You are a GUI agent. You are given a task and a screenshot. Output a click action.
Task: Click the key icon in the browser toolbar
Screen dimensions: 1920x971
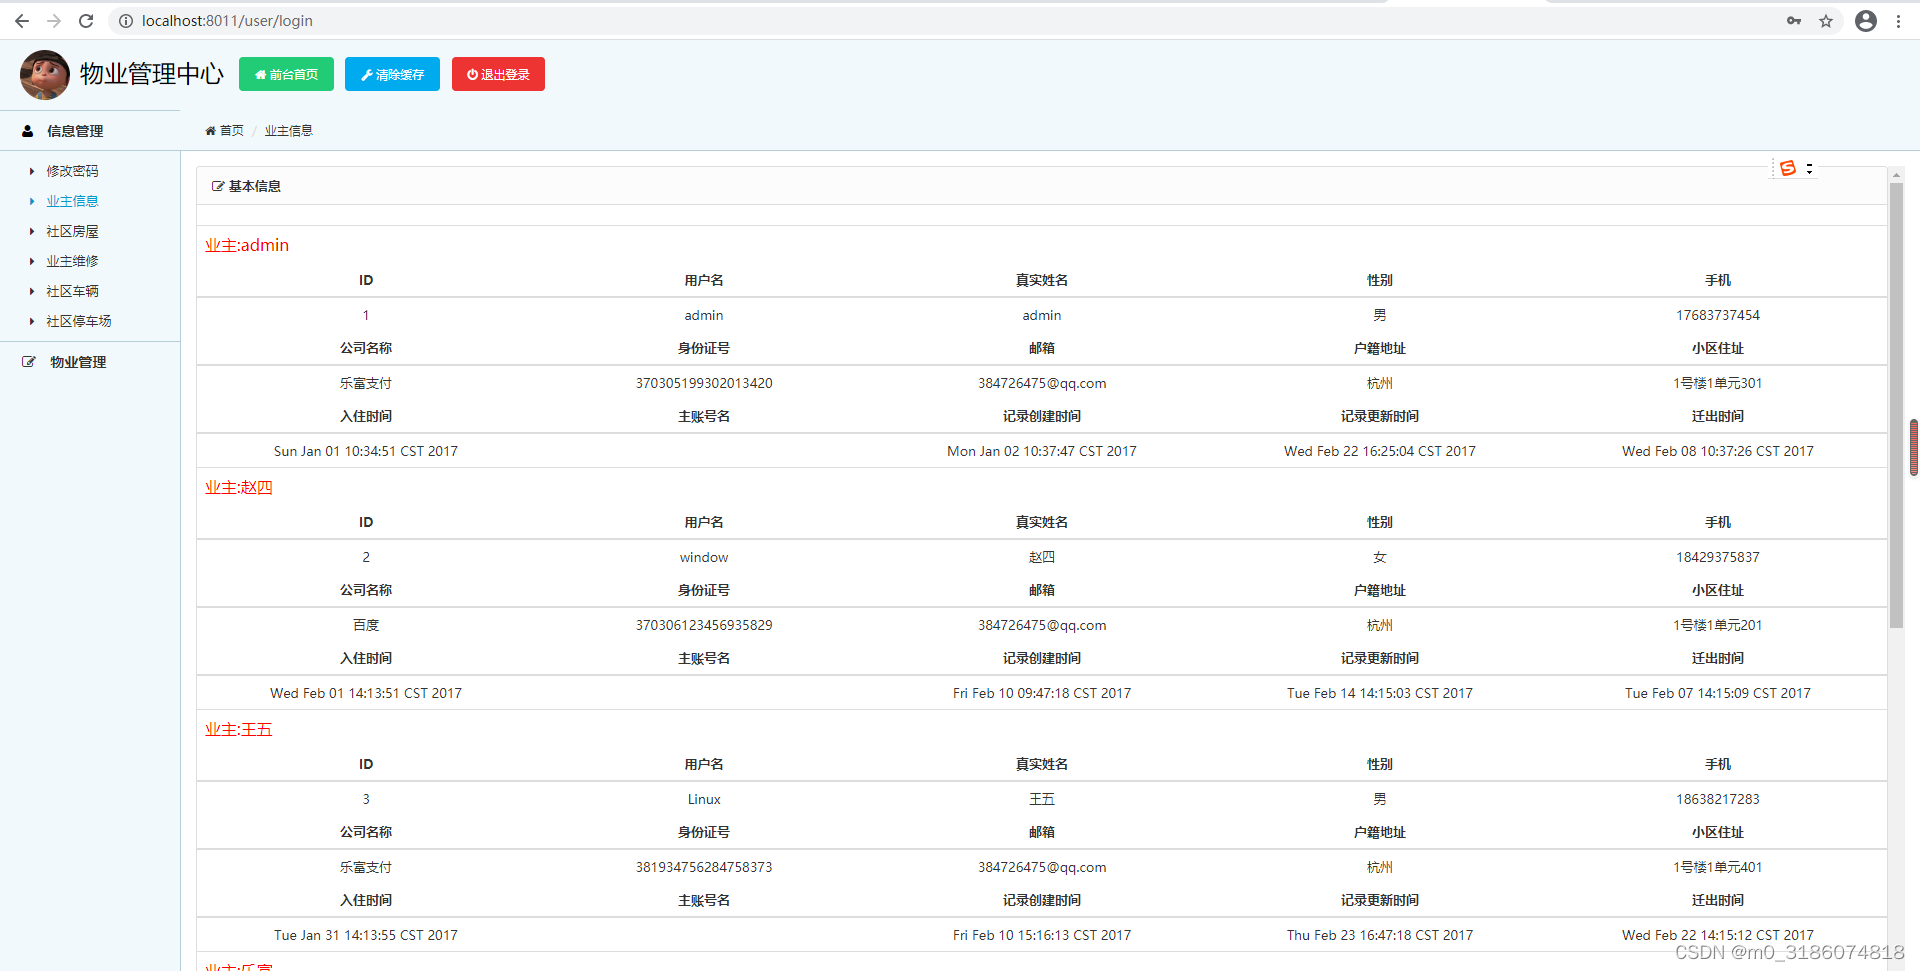[1794, 20]
